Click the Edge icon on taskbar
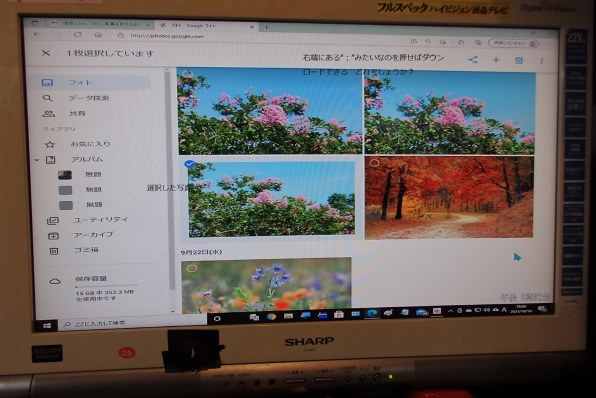This screenshot has height=398, width=596. tap(372, 313)
